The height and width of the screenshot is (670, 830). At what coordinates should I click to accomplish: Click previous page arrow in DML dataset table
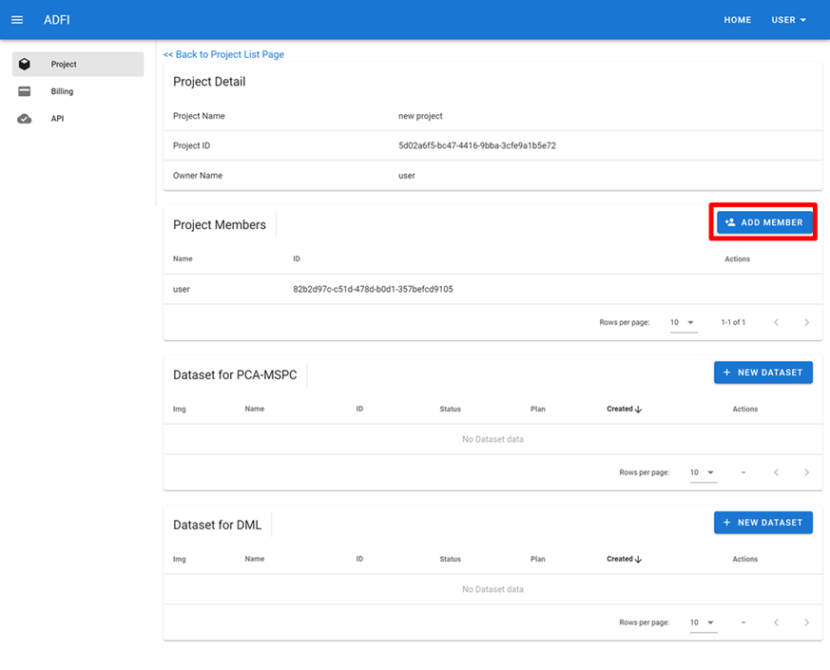[776, 623]
